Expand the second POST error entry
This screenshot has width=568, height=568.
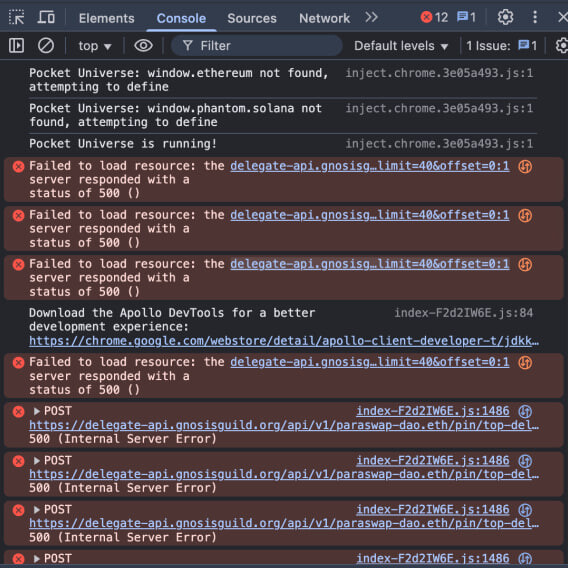[37, 460]
